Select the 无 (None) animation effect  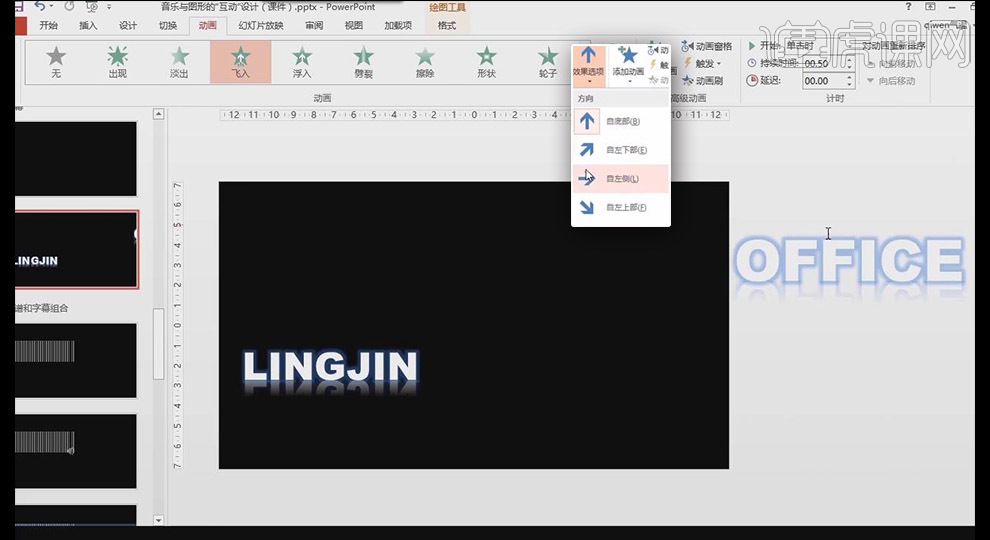coord(56,62)
